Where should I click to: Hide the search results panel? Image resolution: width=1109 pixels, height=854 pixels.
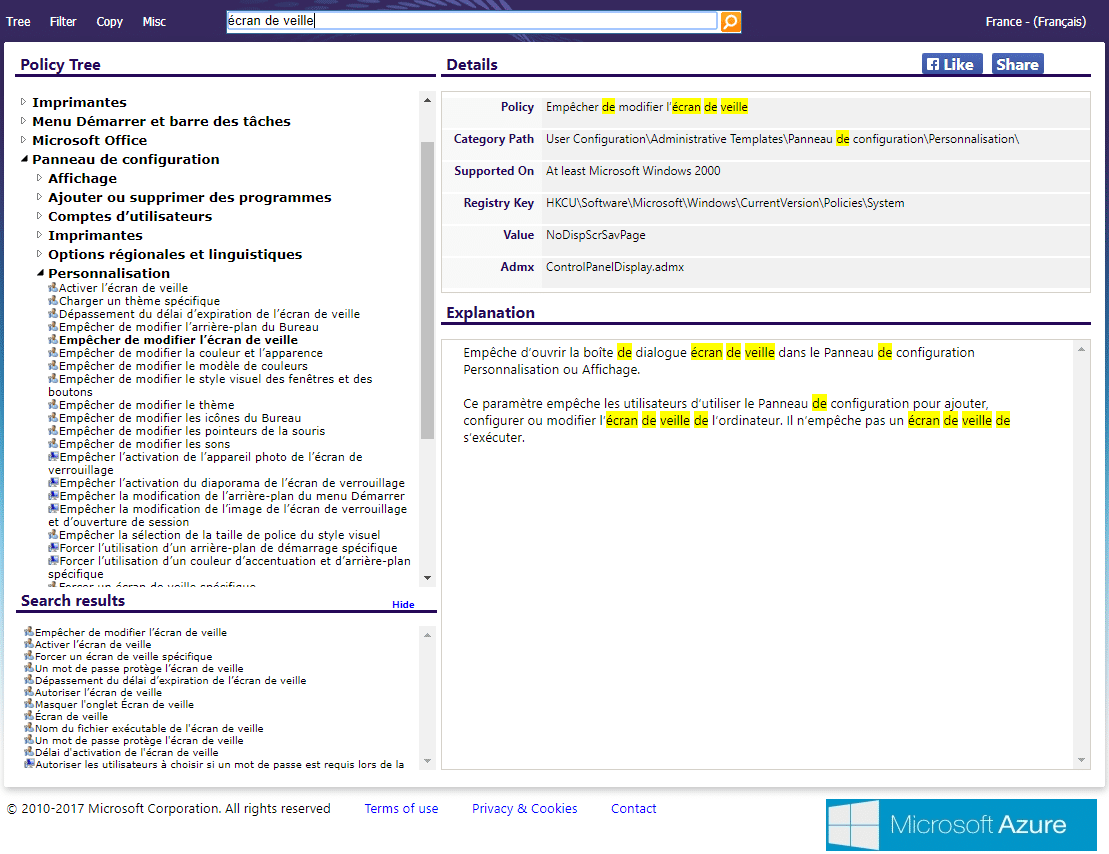pos(403,604)
